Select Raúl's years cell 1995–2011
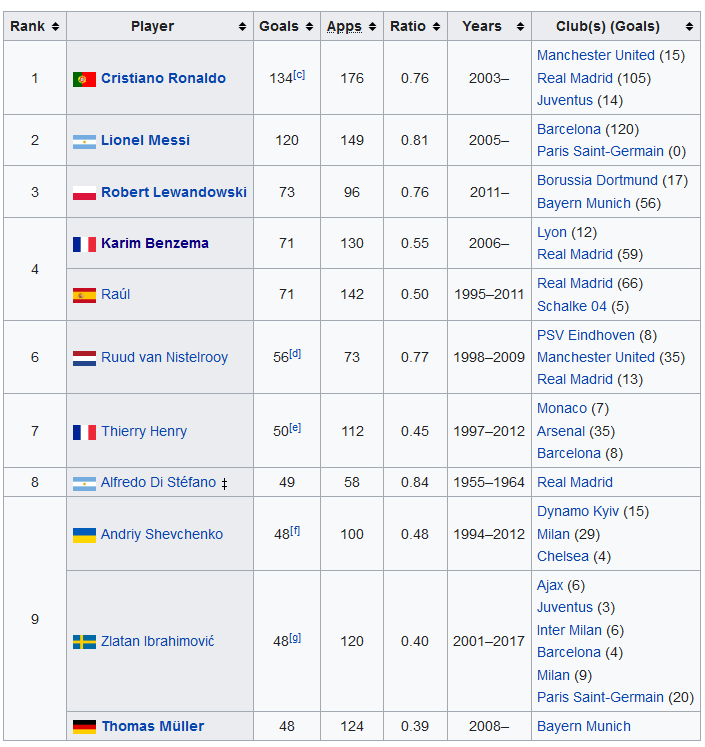Image resolution: width=705 pixels, height=747 pixels. (x=489, y=294)
